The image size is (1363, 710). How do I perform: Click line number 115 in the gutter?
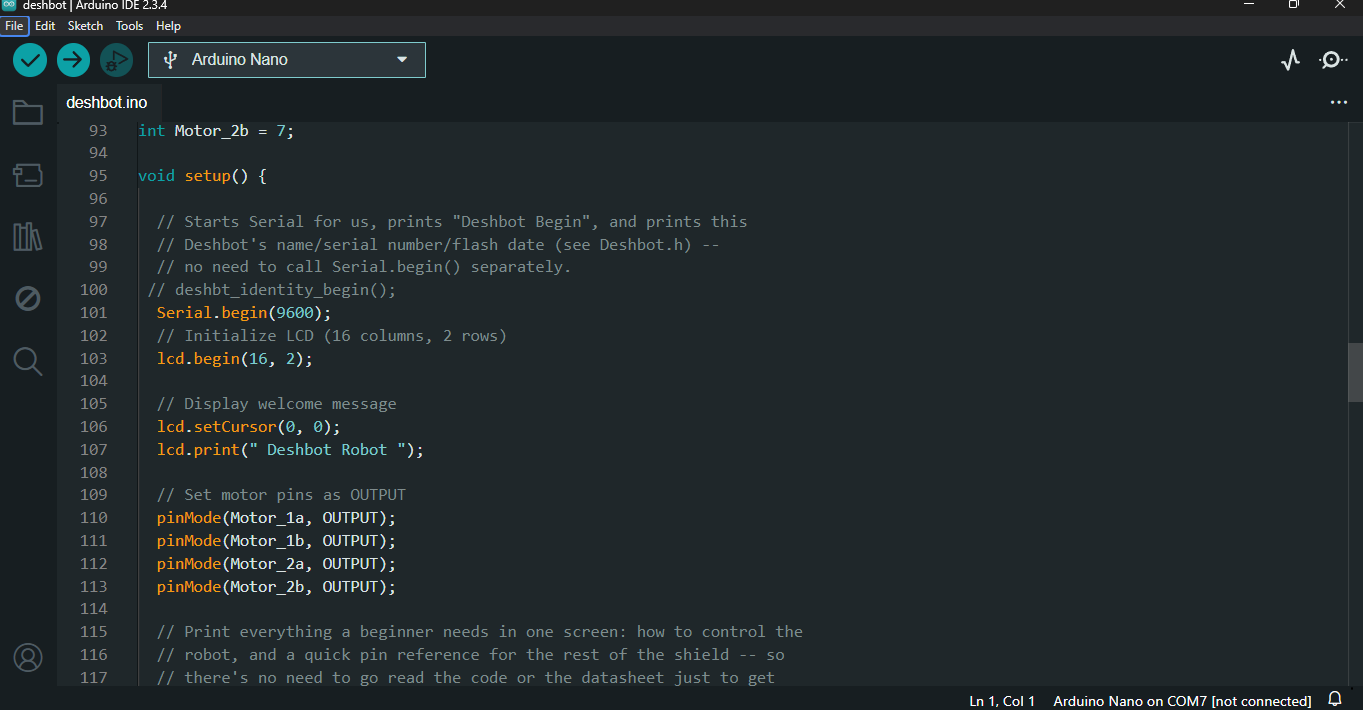94,632
